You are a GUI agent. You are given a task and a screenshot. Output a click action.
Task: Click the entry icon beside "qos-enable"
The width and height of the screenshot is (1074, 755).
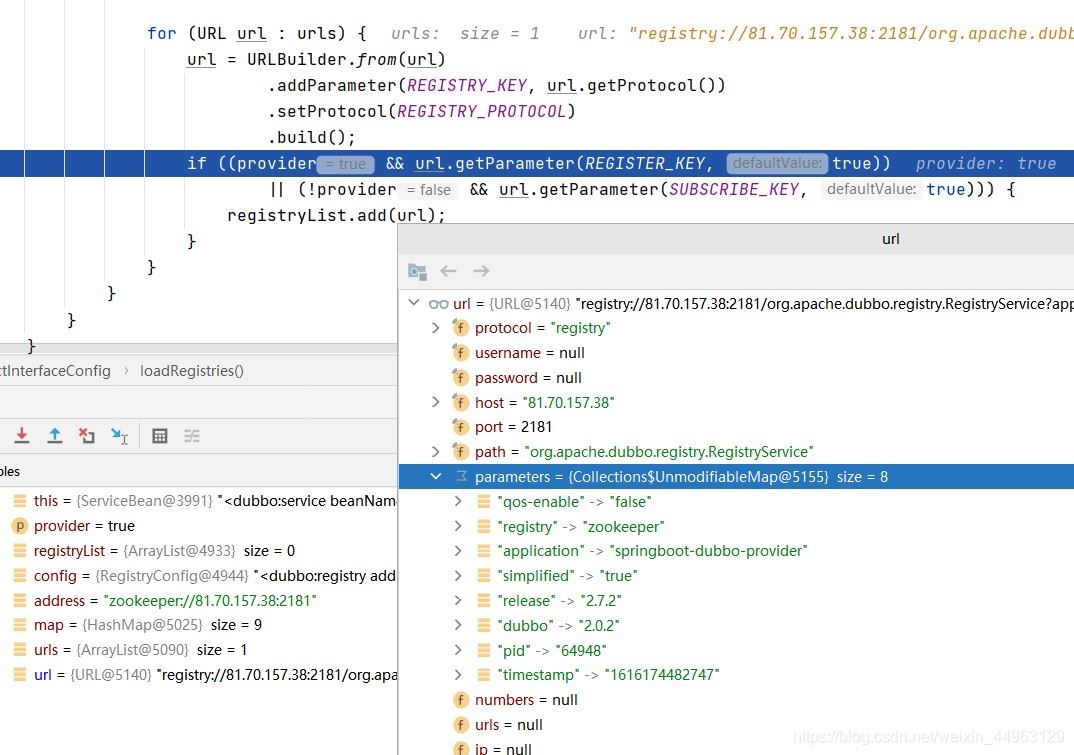(484, 502)
